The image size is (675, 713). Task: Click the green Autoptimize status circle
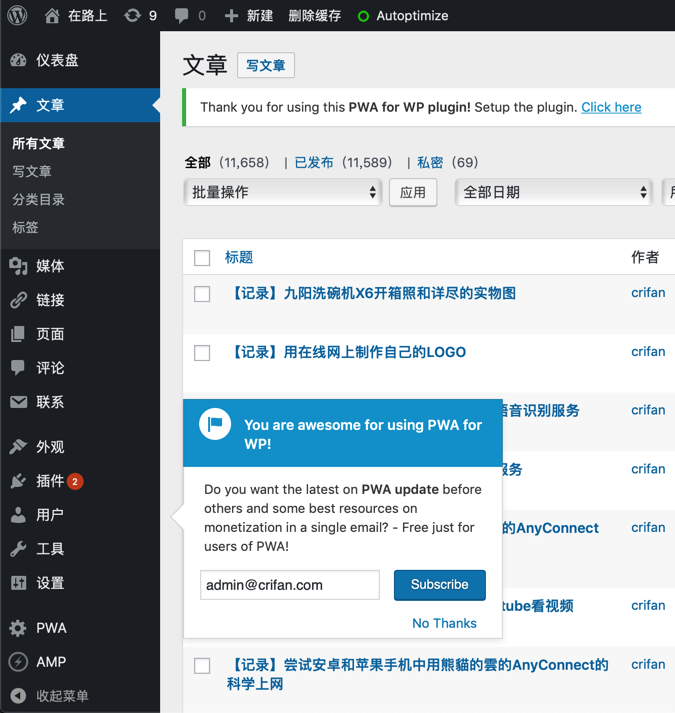click(x=363, y=16)
